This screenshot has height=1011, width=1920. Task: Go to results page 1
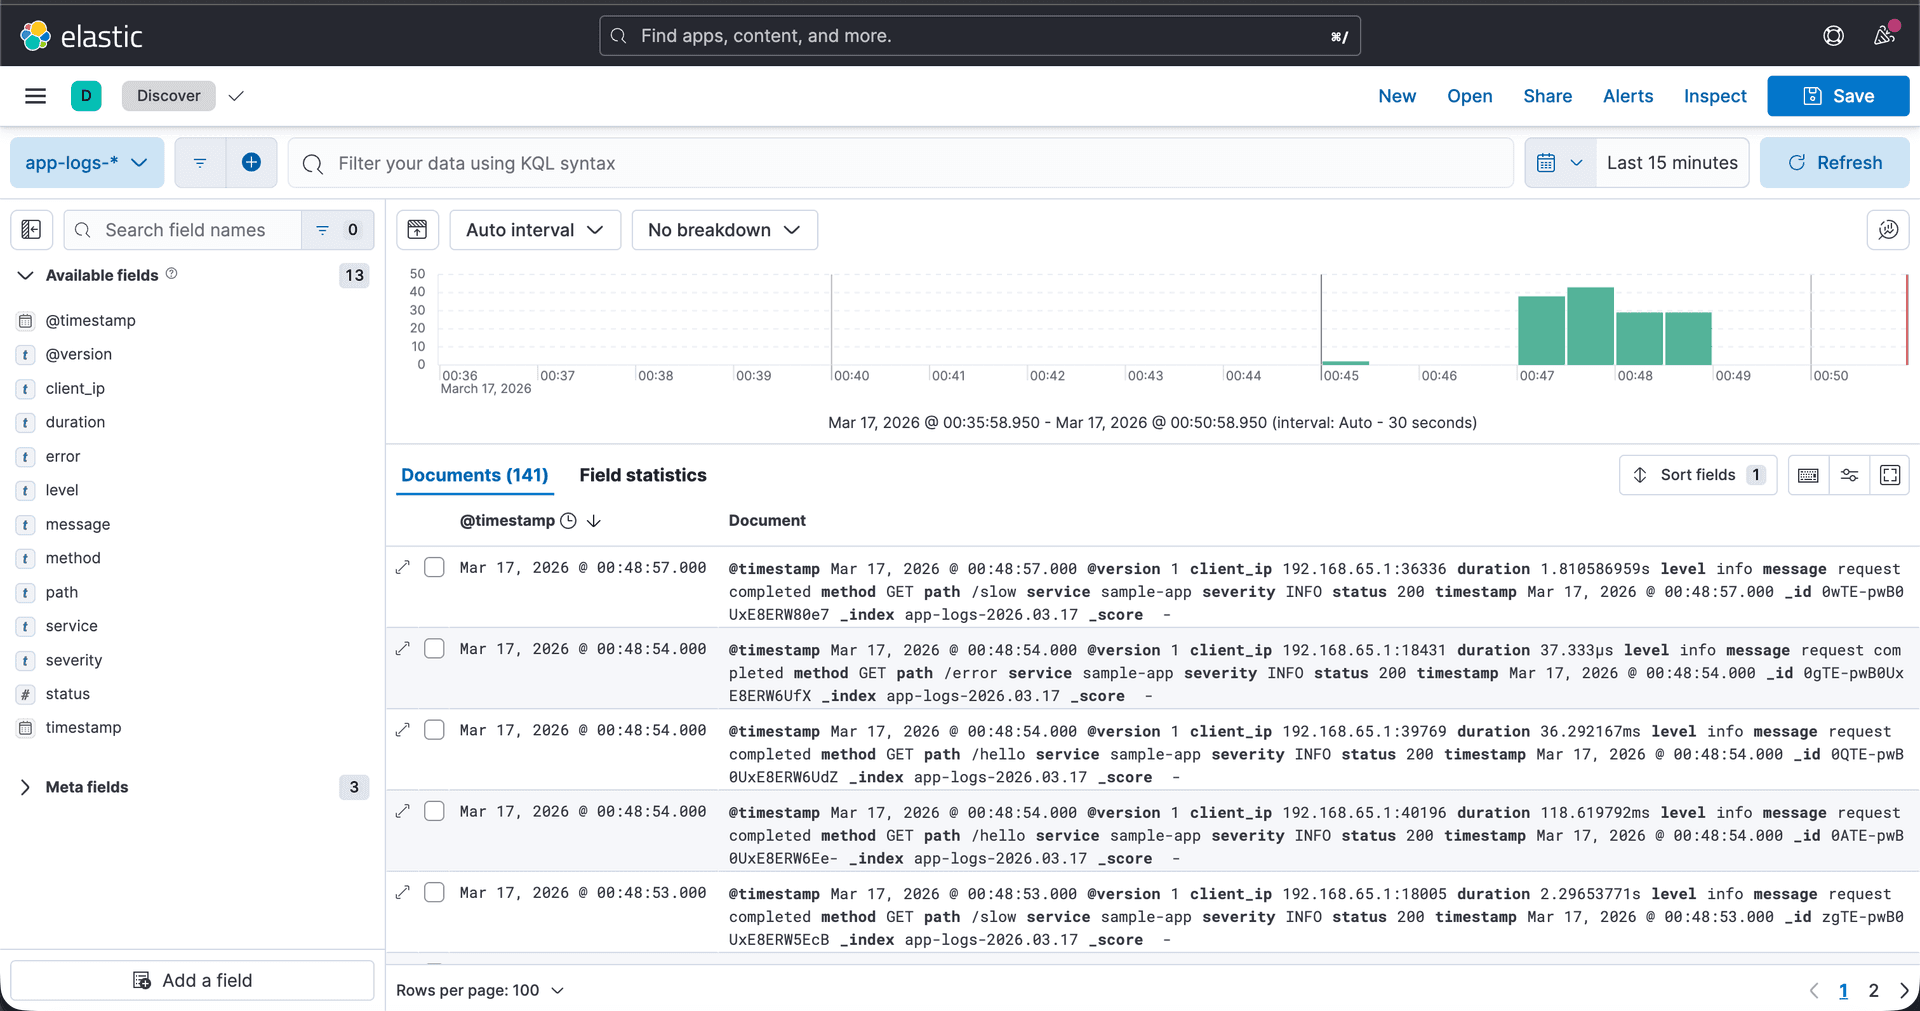coord(1843,991)
